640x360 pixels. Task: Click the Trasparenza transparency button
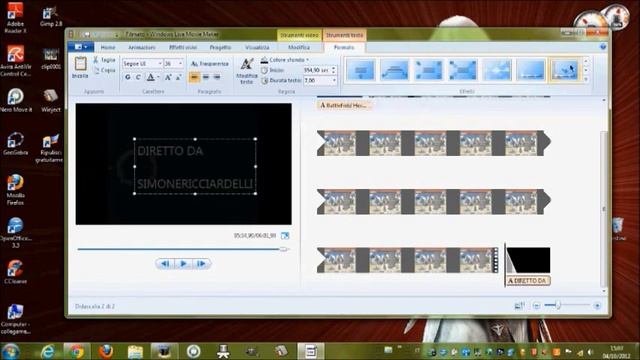coord(210,64)
